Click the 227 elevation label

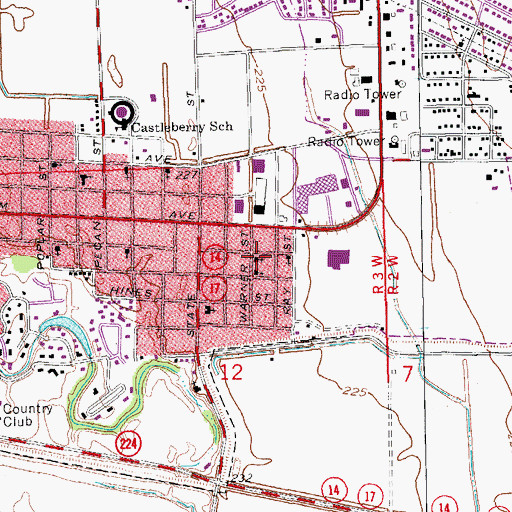point(187,175)
